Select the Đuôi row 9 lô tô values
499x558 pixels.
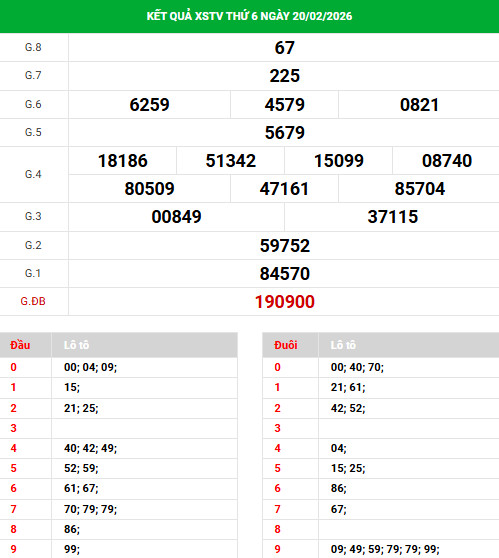pos(385,549)
